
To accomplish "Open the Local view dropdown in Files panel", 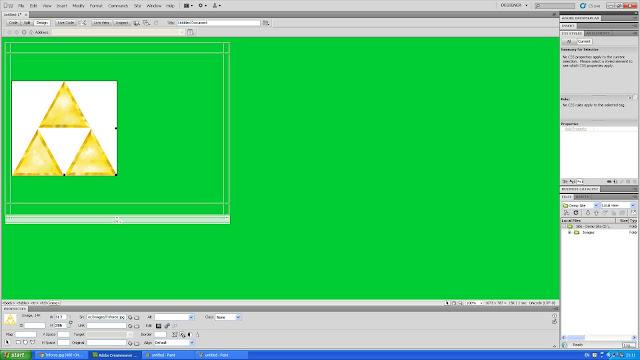I will (x=618, y=205).
